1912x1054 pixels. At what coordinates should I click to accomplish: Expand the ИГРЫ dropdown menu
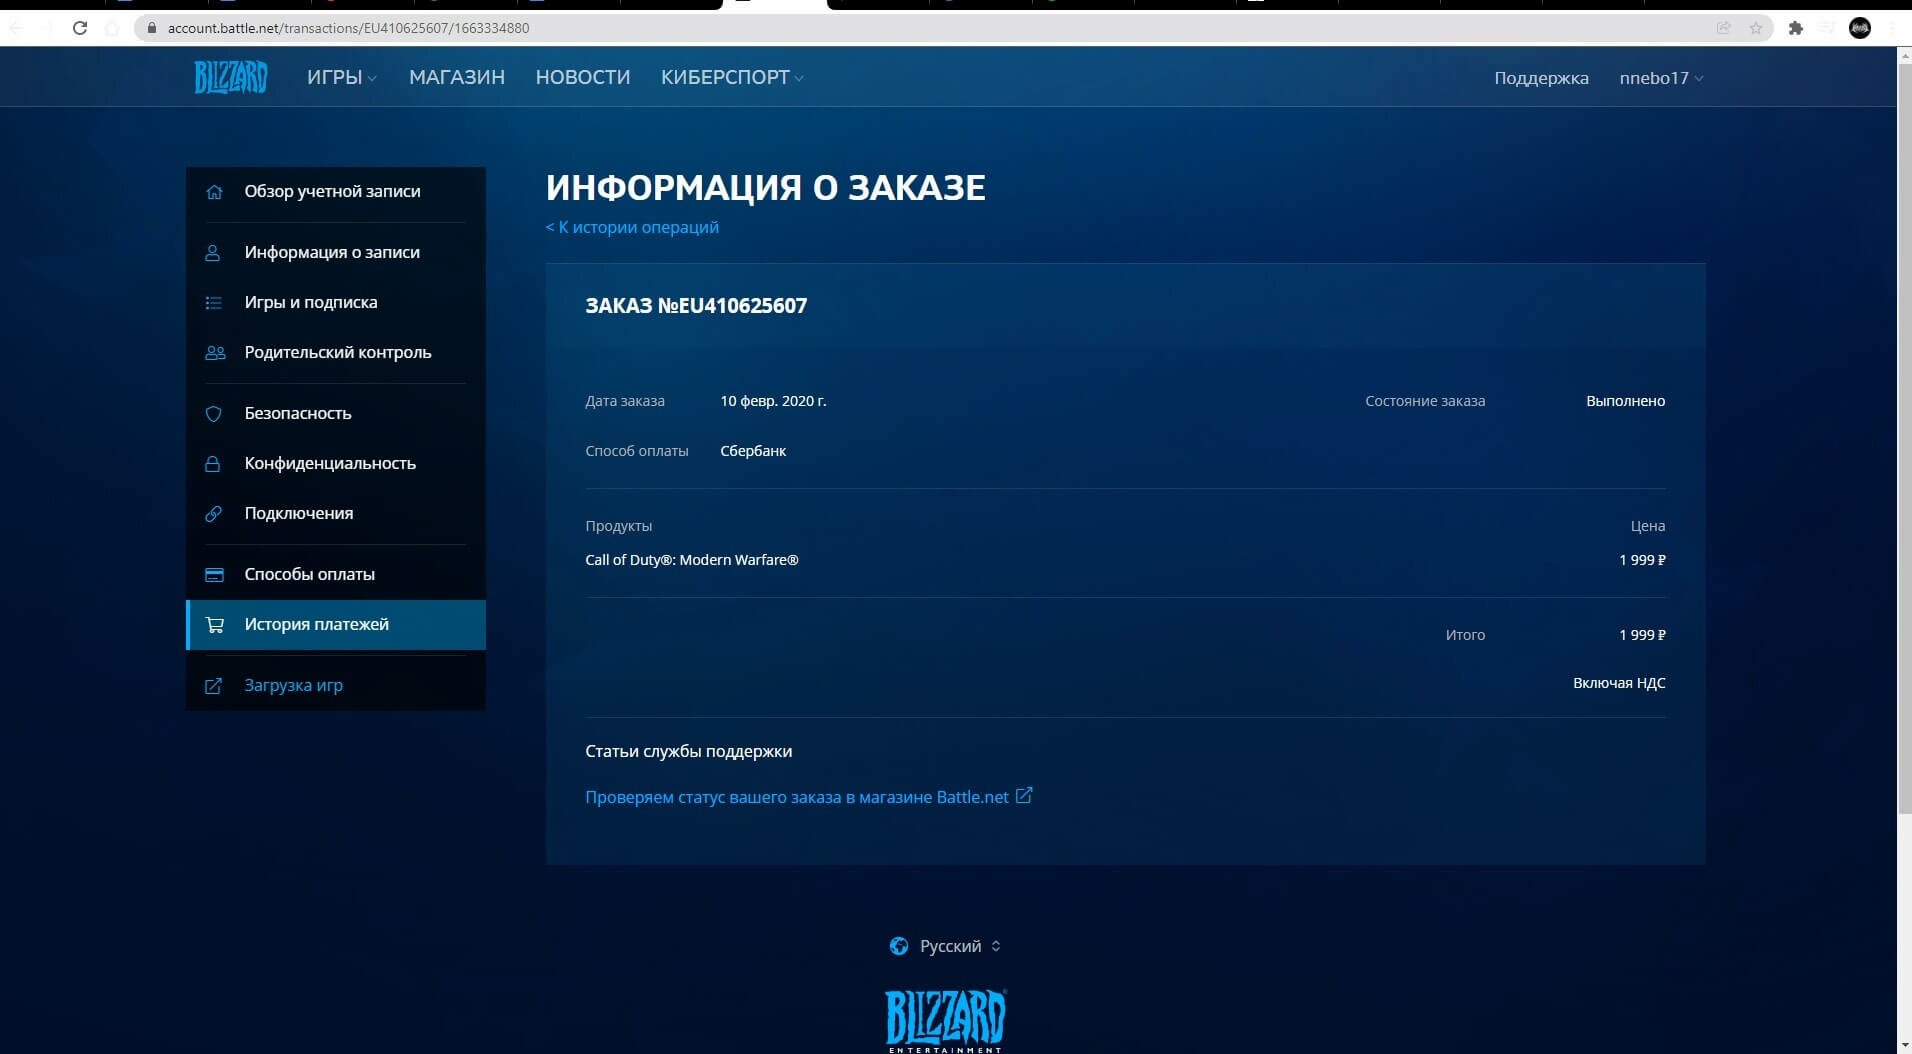pyautogui.click(x=342, y=78)
